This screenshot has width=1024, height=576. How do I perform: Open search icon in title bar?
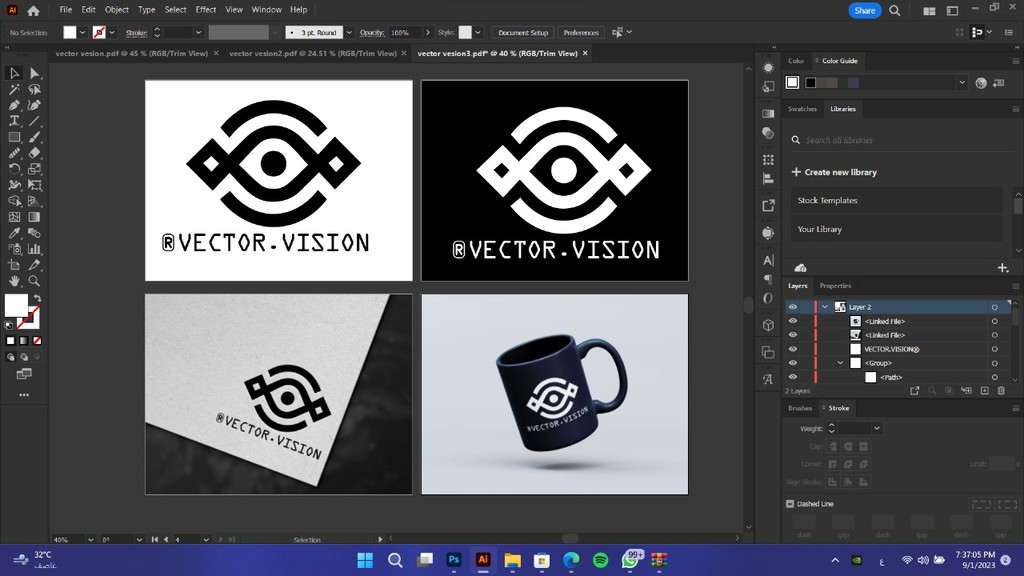pyautogui.click(x=895, y=10)
